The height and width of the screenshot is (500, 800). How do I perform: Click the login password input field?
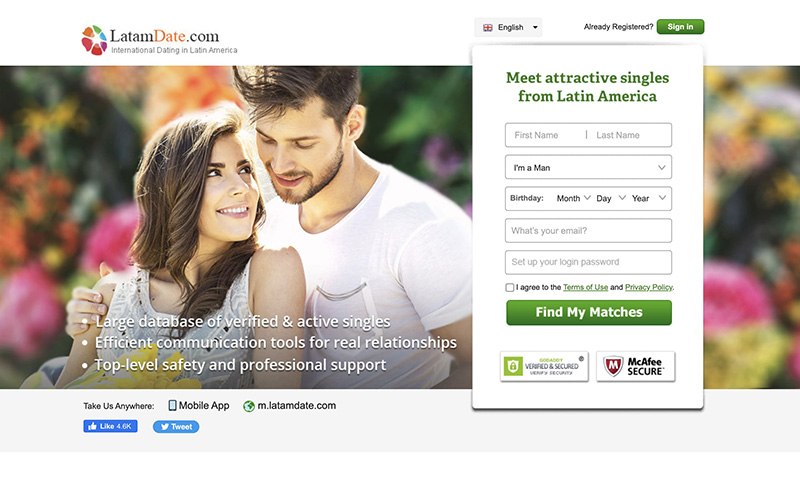point(588,262)
